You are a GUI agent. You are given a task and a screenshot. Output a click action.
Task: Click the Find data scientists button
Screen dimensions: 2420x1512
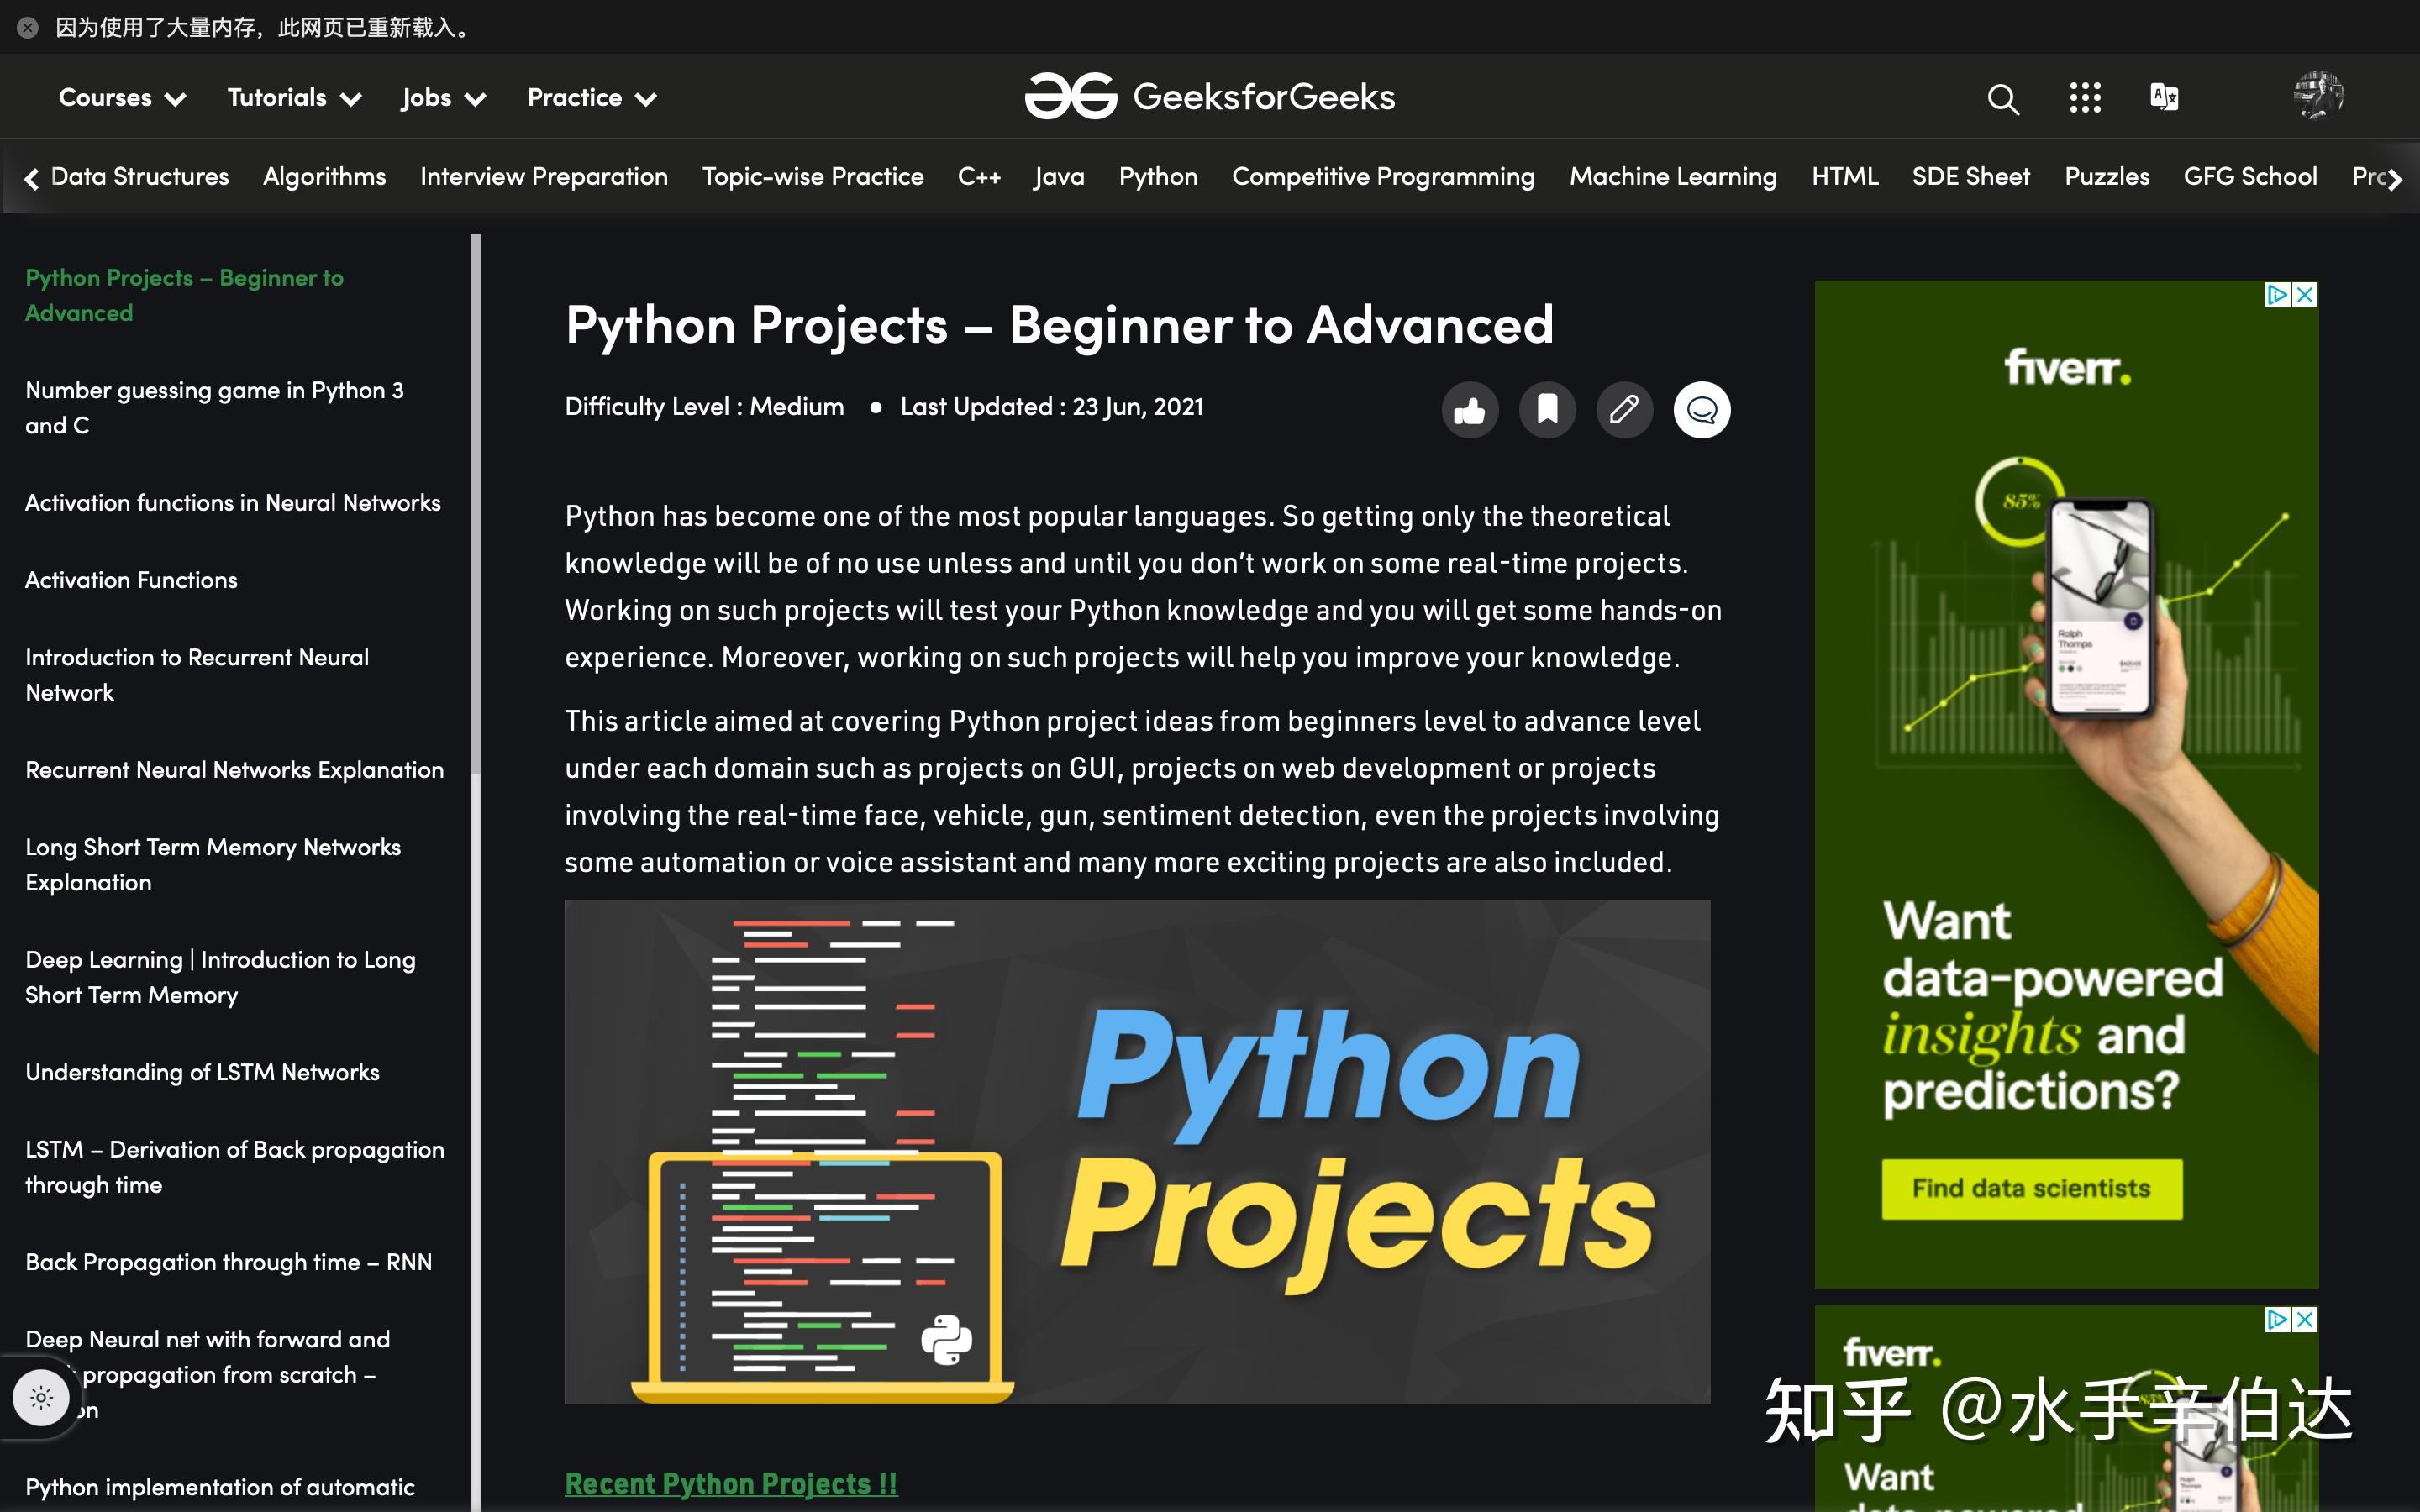[2030, 1188]
